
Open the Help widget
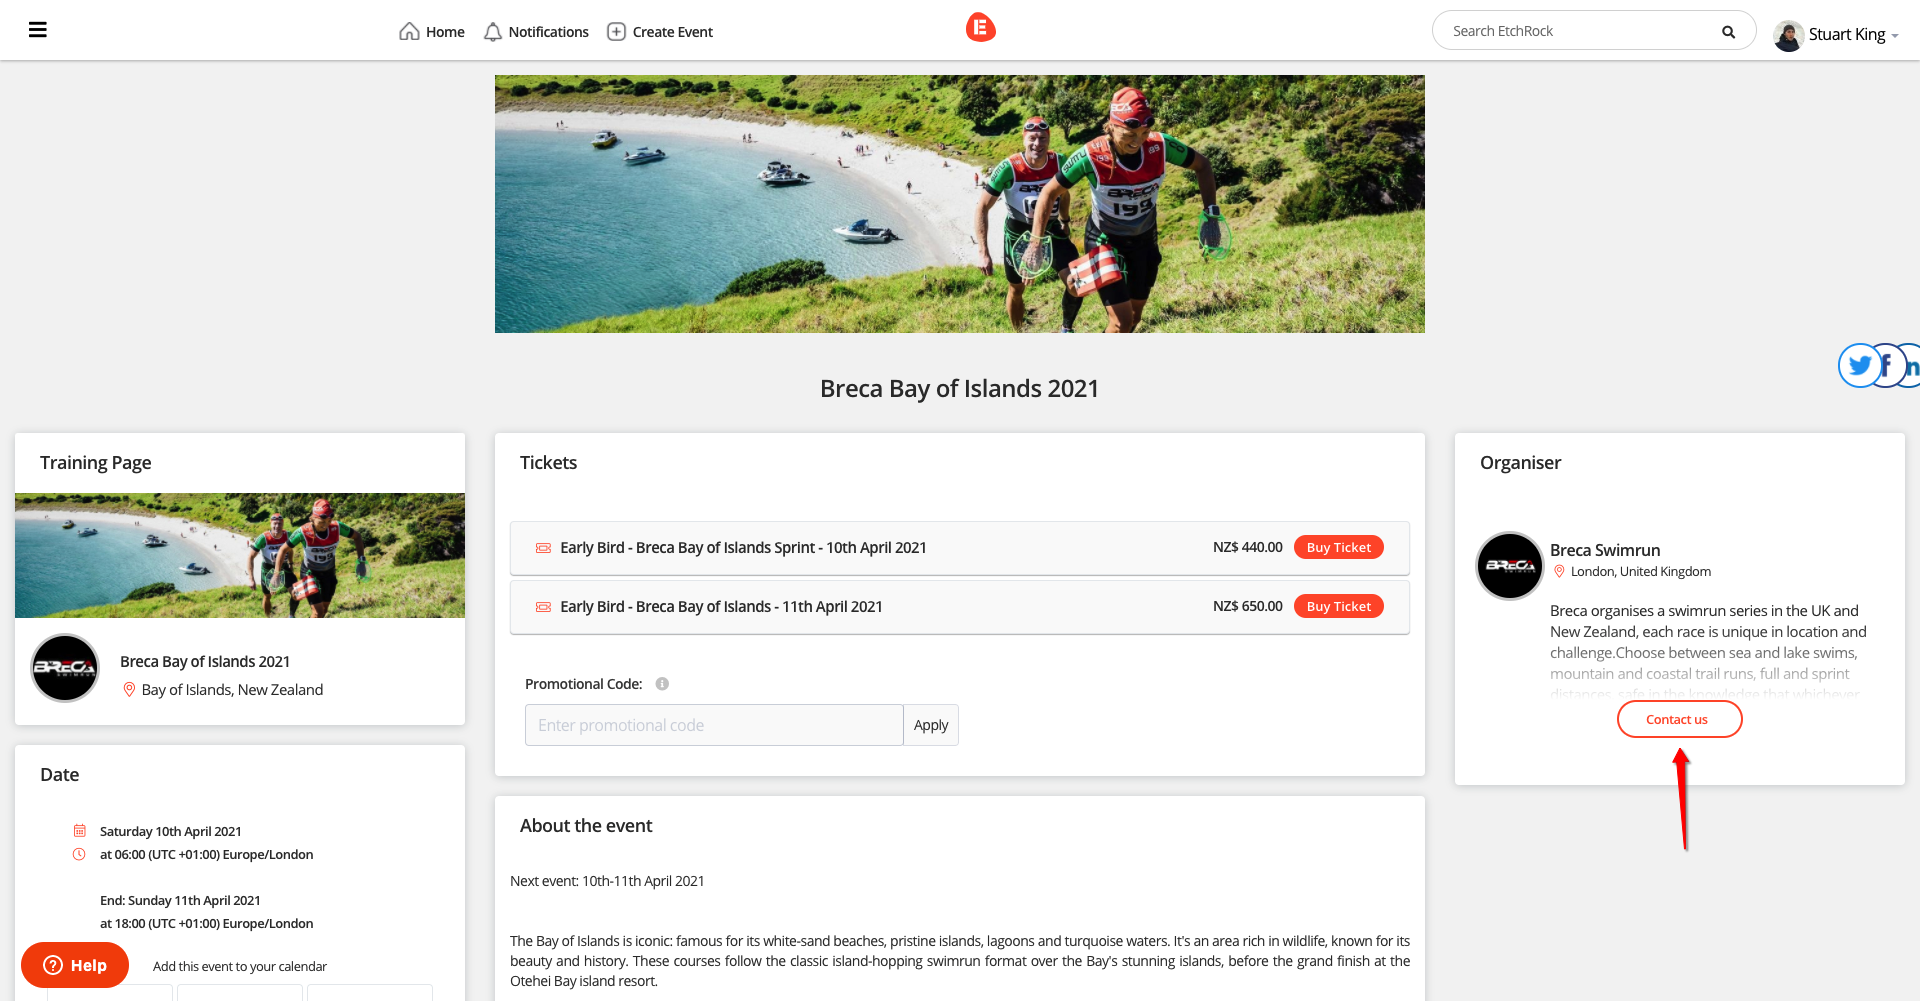coord(75,965)
